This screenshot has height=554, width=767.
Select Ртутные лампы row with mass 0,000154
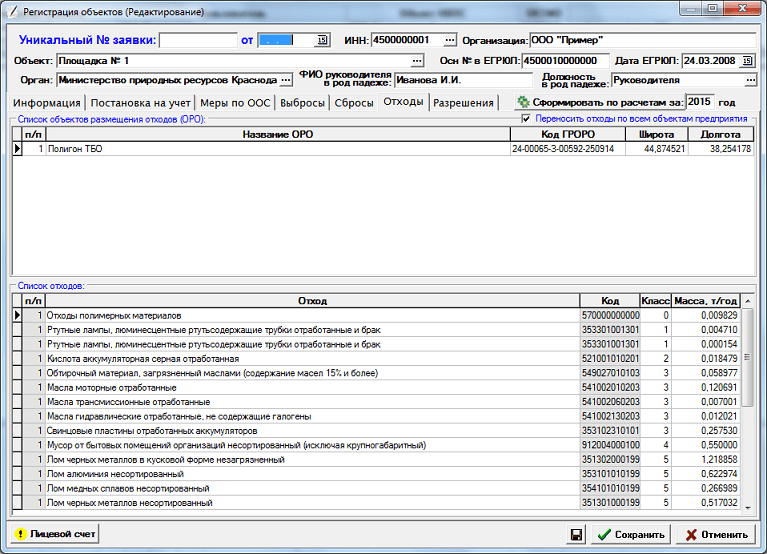click(376, 344)
